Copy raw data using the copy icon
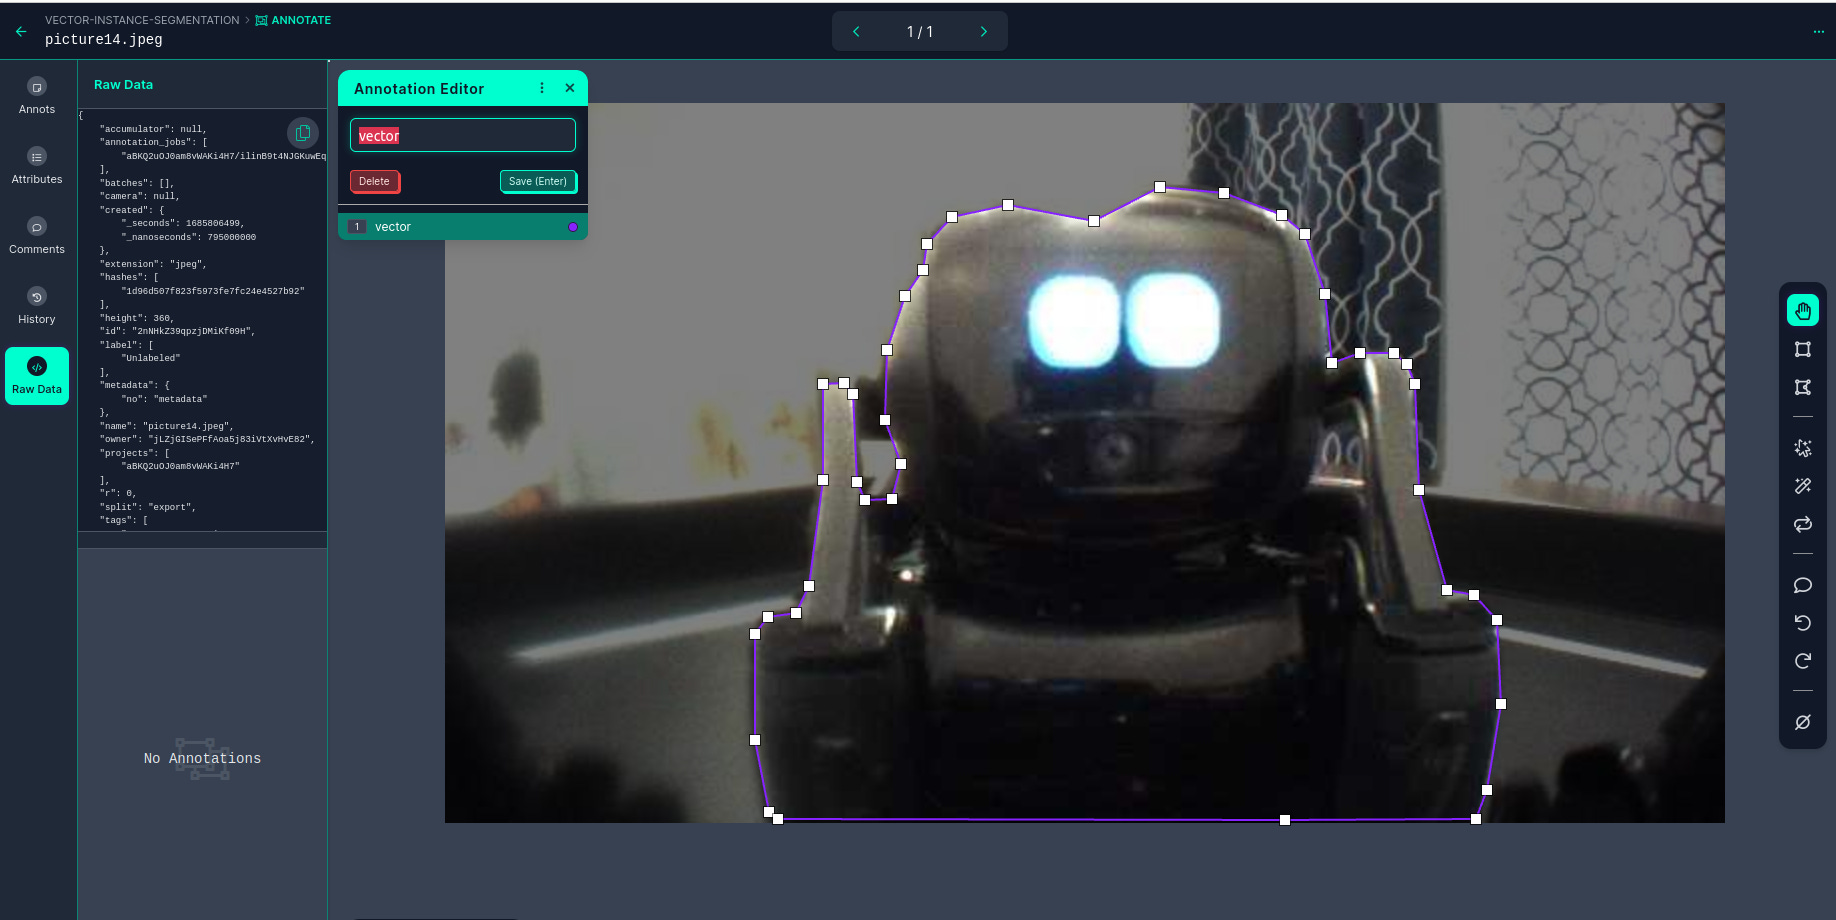 pos(303,132)
